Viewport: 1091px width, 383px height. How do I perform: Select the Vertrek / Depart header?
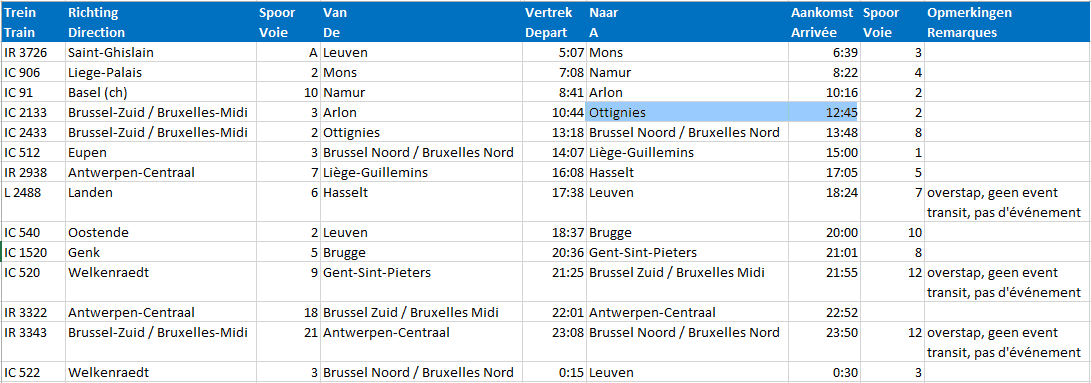(555, 22)
